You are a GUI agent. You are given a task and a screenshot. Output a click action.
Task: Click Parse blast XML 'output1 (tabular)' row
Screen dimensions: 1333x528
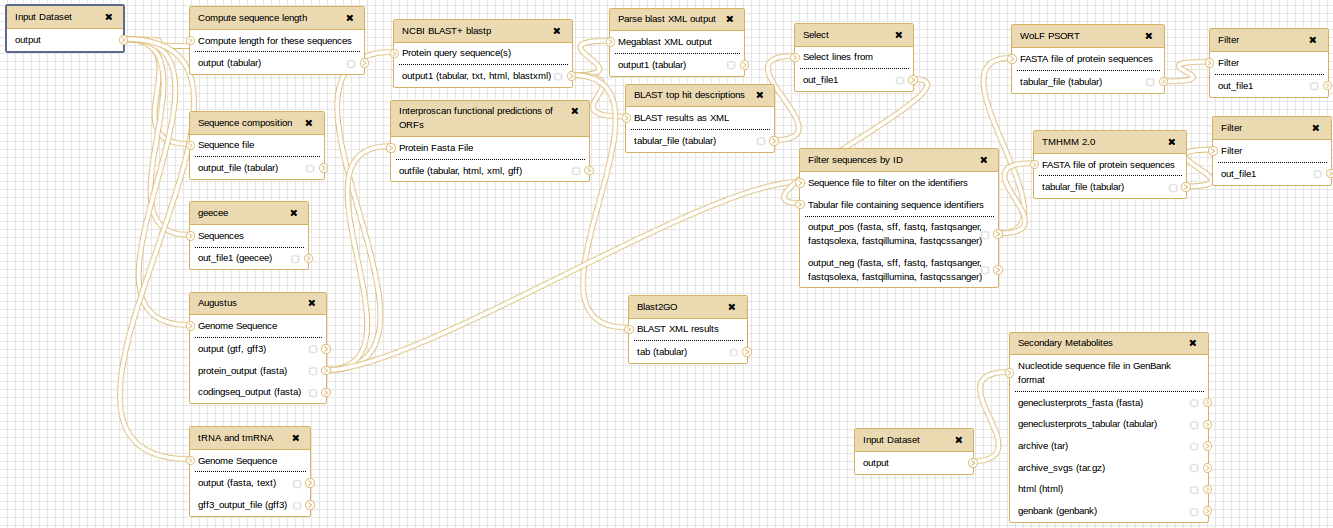click(677, 65)
